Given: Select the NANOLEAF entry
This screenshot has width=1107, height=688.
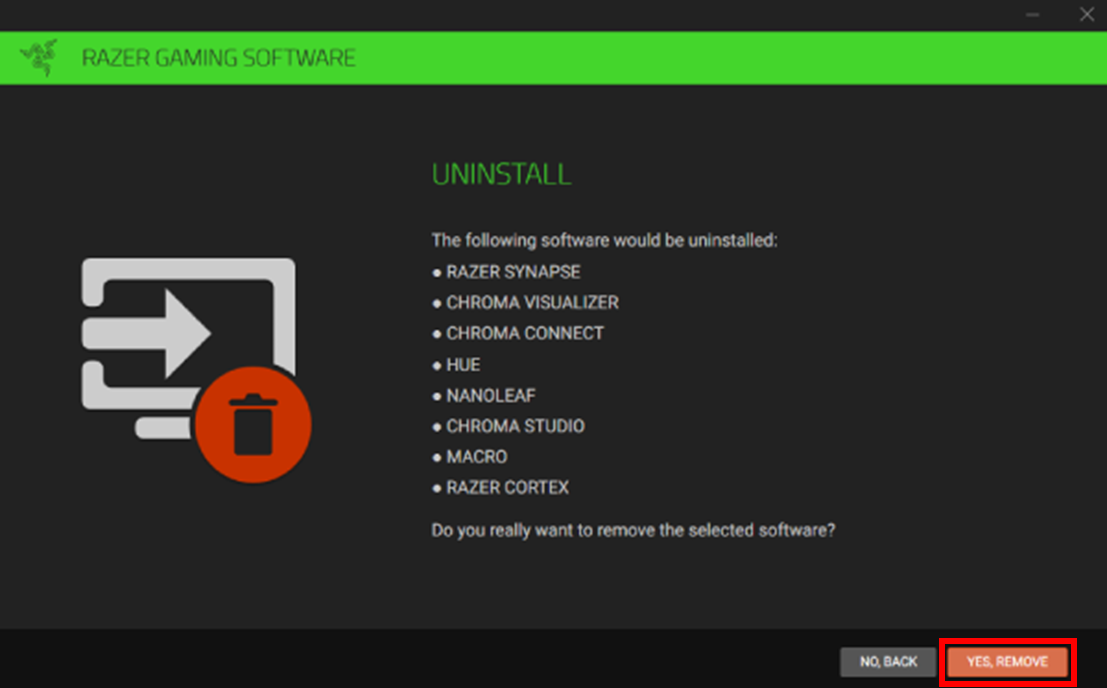Looking at the screenshot, I should 491,395.
